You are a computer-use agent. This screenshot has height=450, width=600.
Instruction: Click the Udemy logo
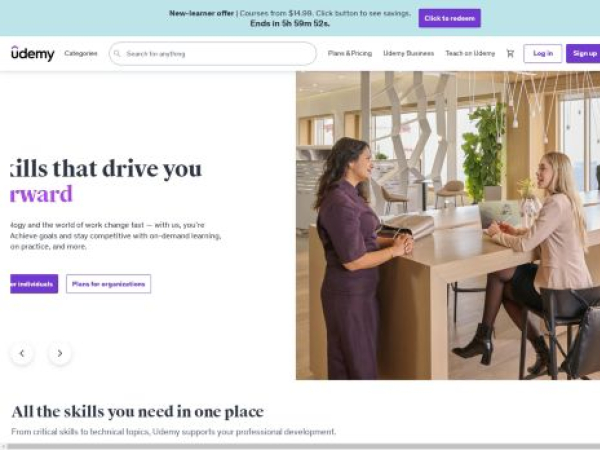33,53
